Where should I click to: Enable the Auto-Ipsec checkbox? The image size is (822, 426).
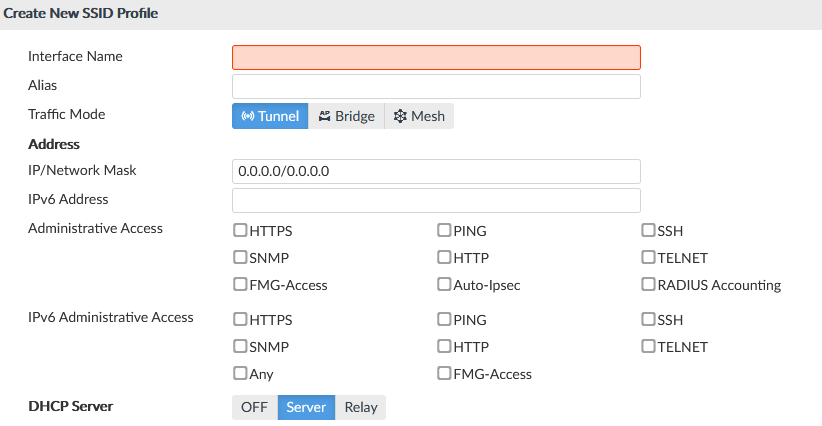coord(444,284)
